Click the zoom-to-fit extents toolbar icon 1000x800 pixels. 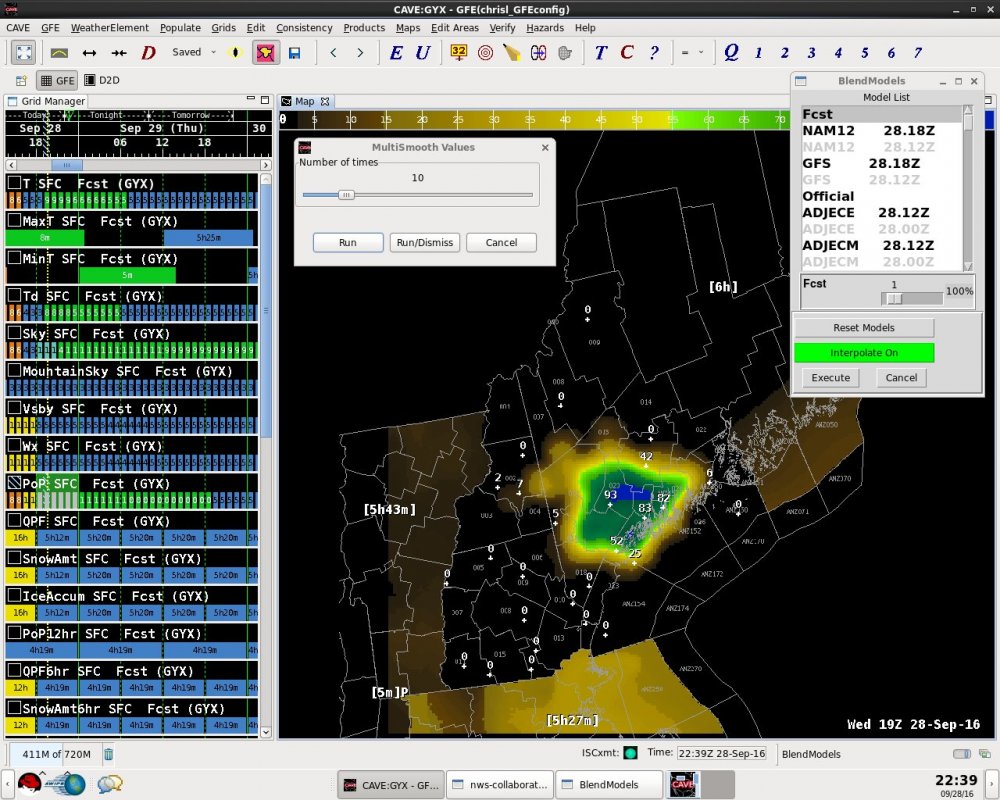24,52
